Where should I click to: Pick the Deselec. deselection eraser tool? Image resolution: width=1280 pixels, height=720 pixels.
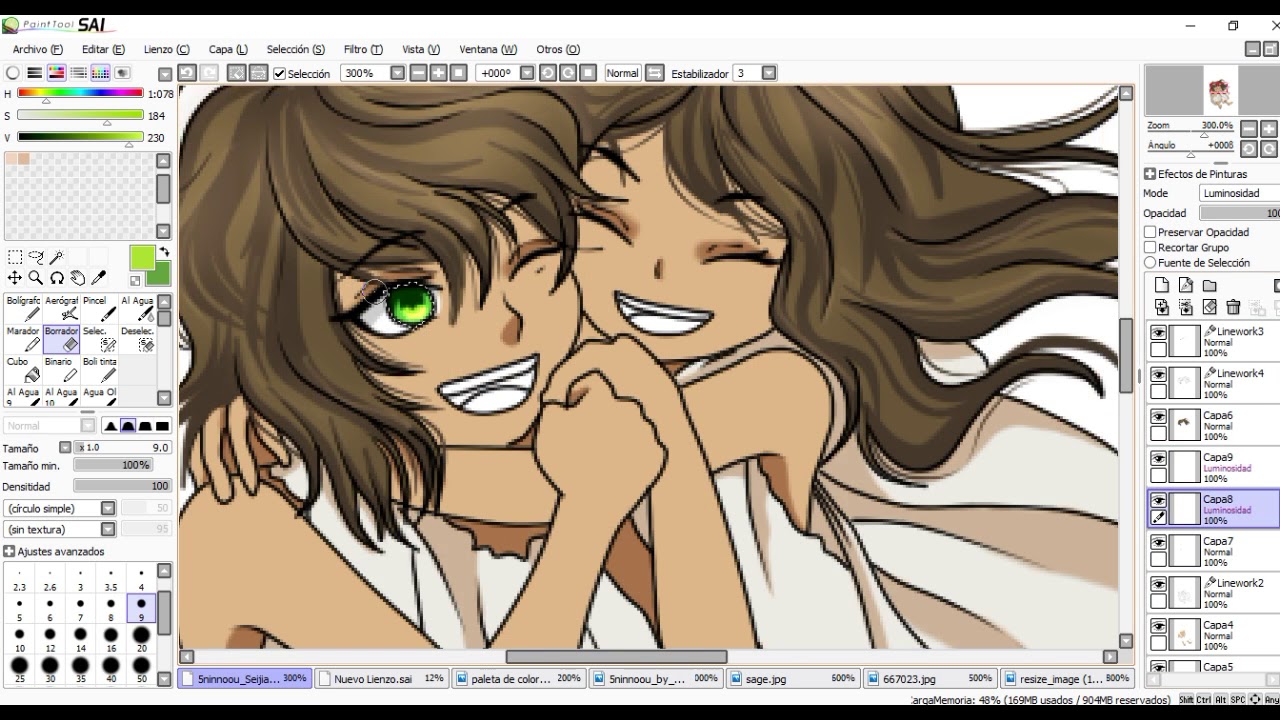(137, 339)
